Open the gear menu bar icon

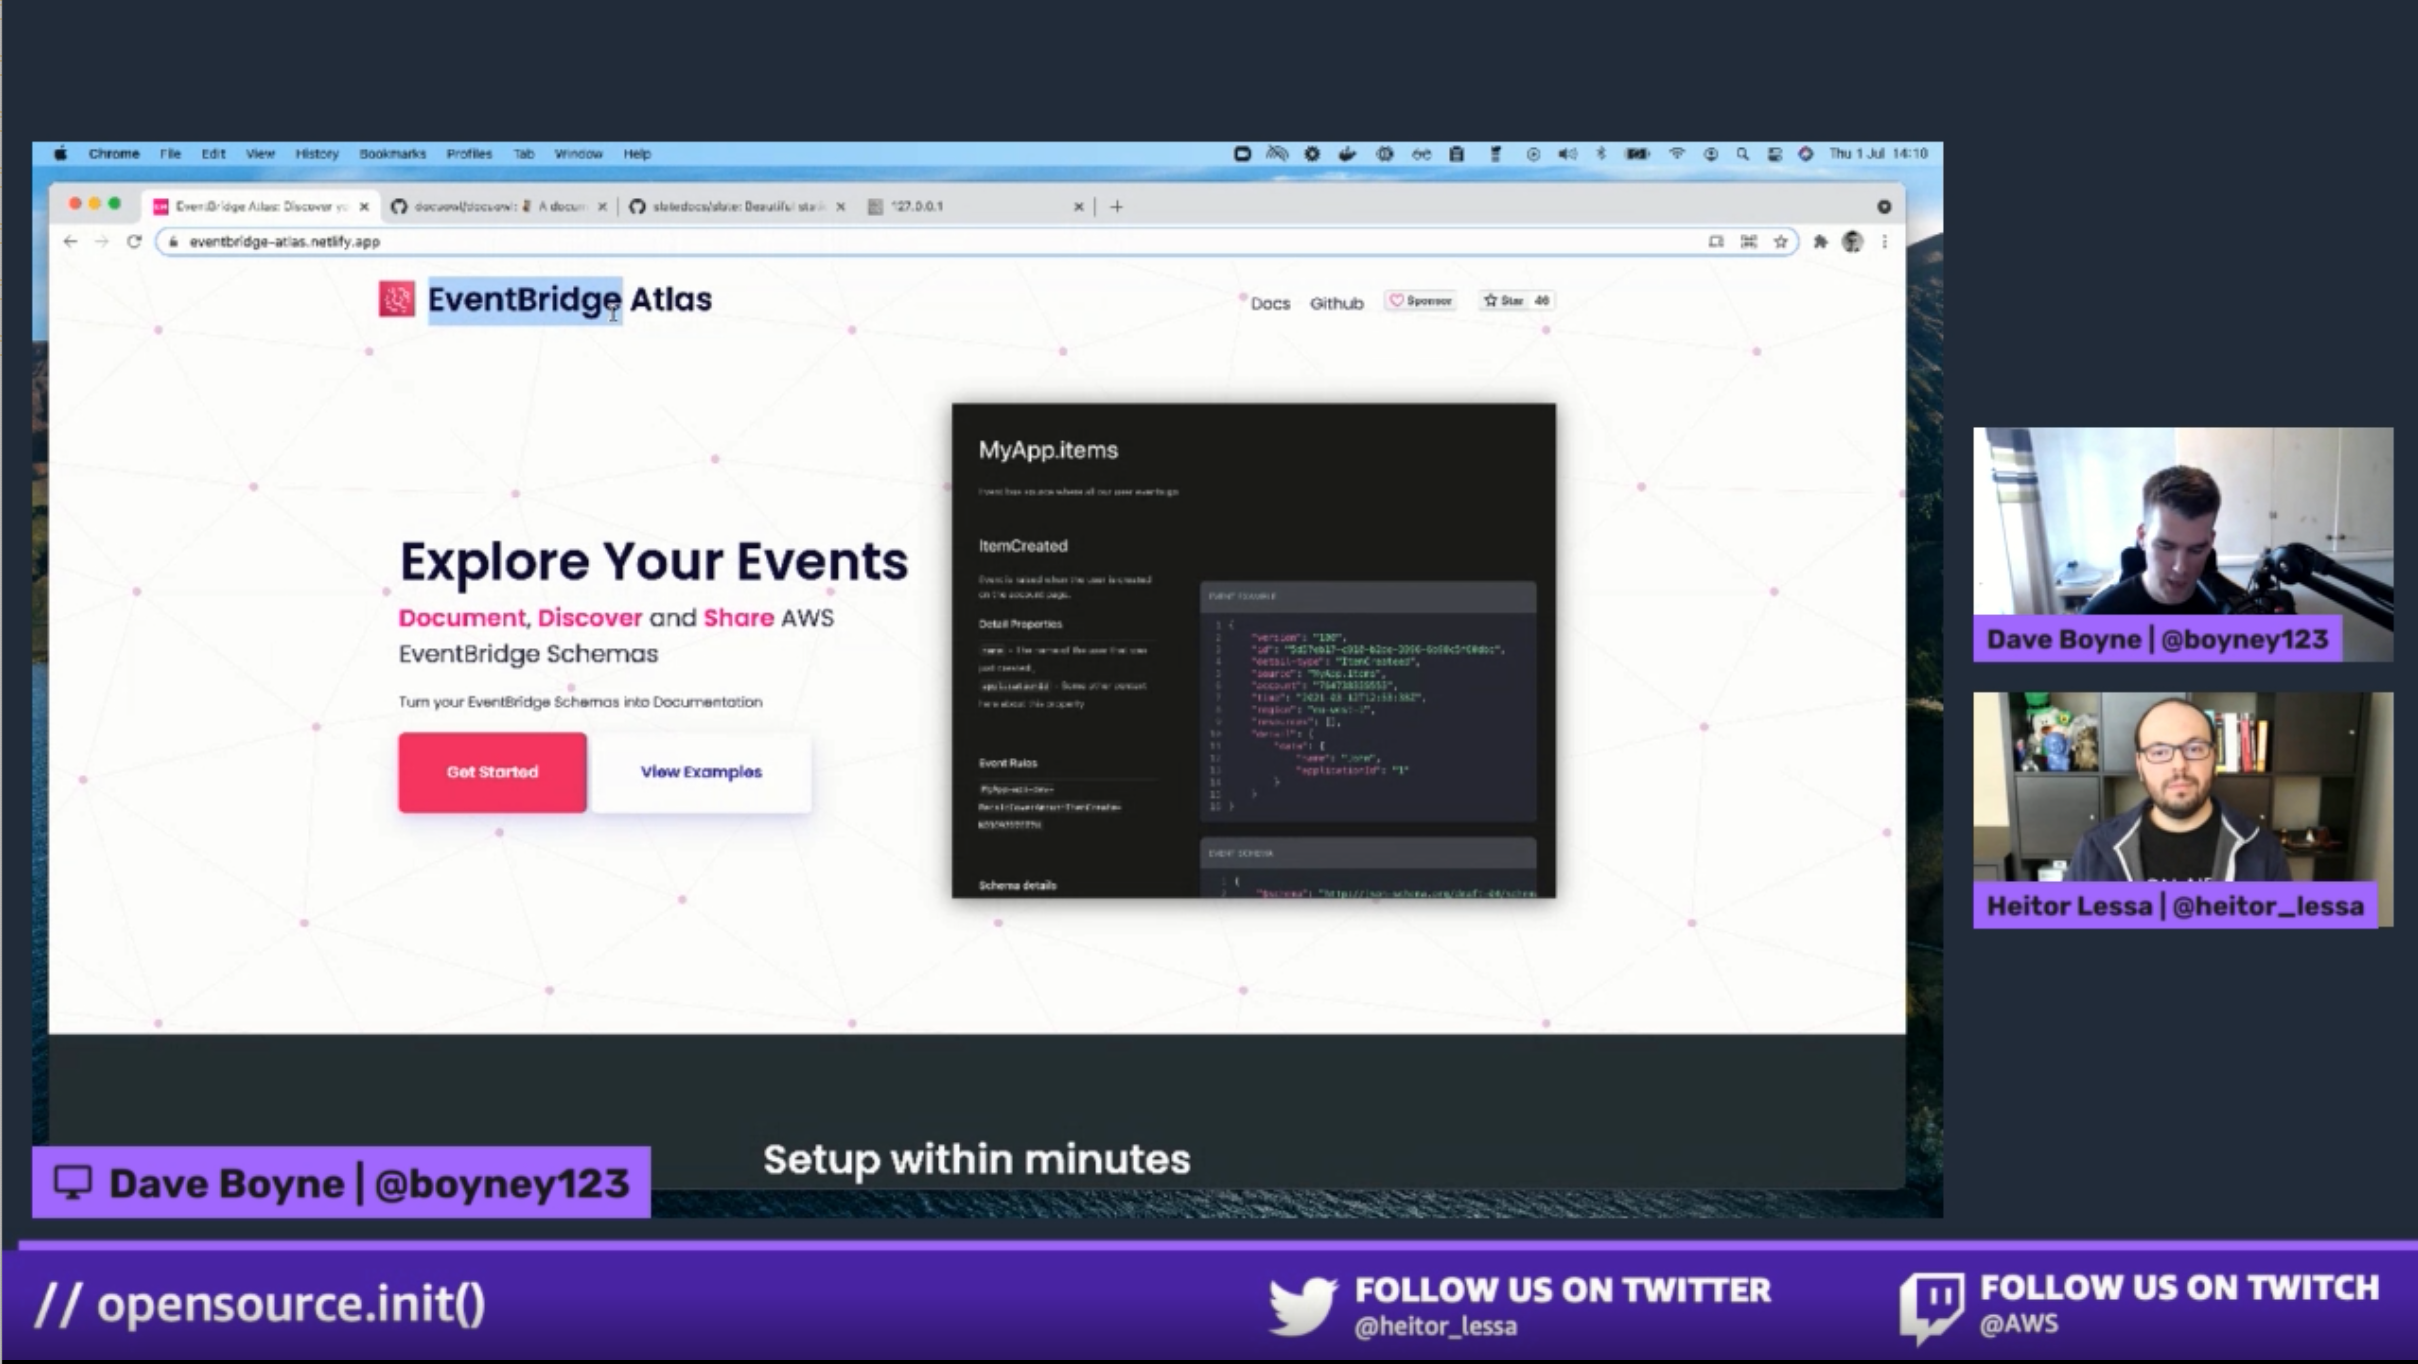(x=1312, y=154)
